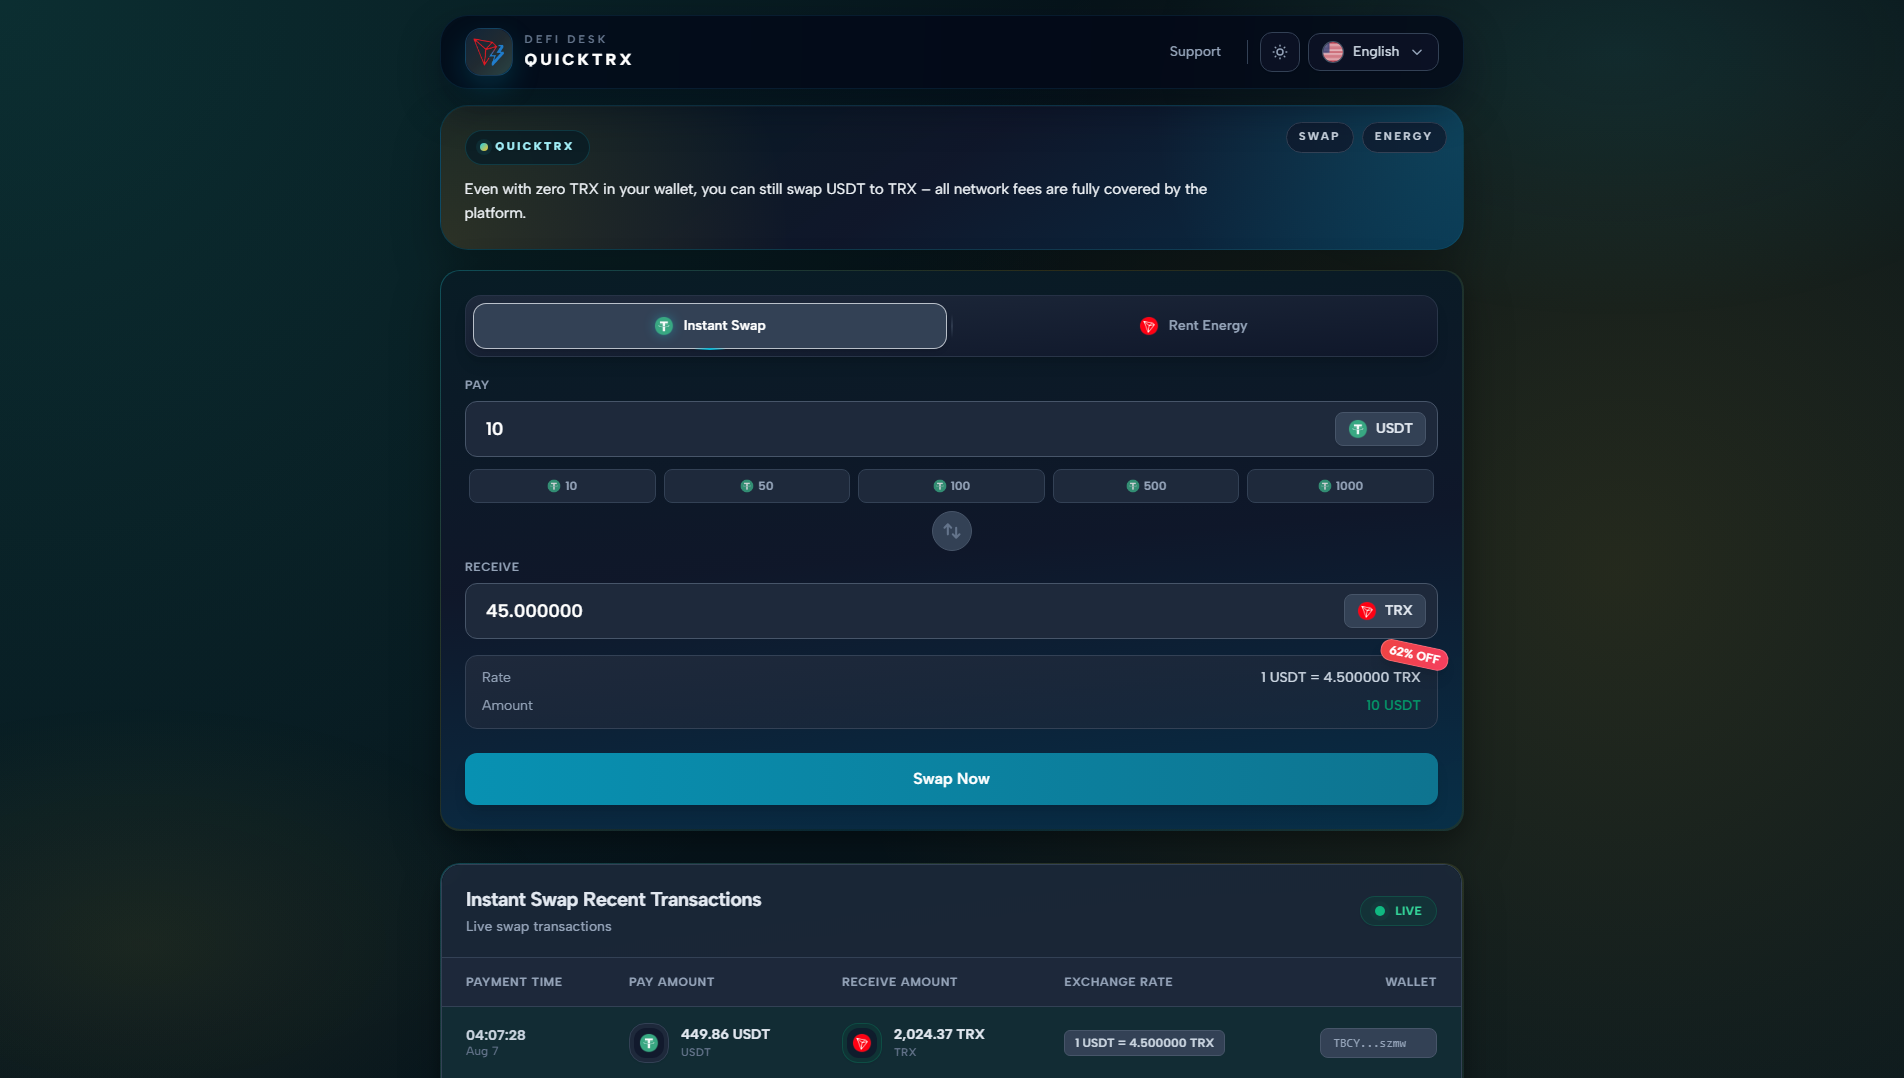Click the exchange rate chip in the transaction row
1904x1078 pixels.
(x=1144, y=1043)
